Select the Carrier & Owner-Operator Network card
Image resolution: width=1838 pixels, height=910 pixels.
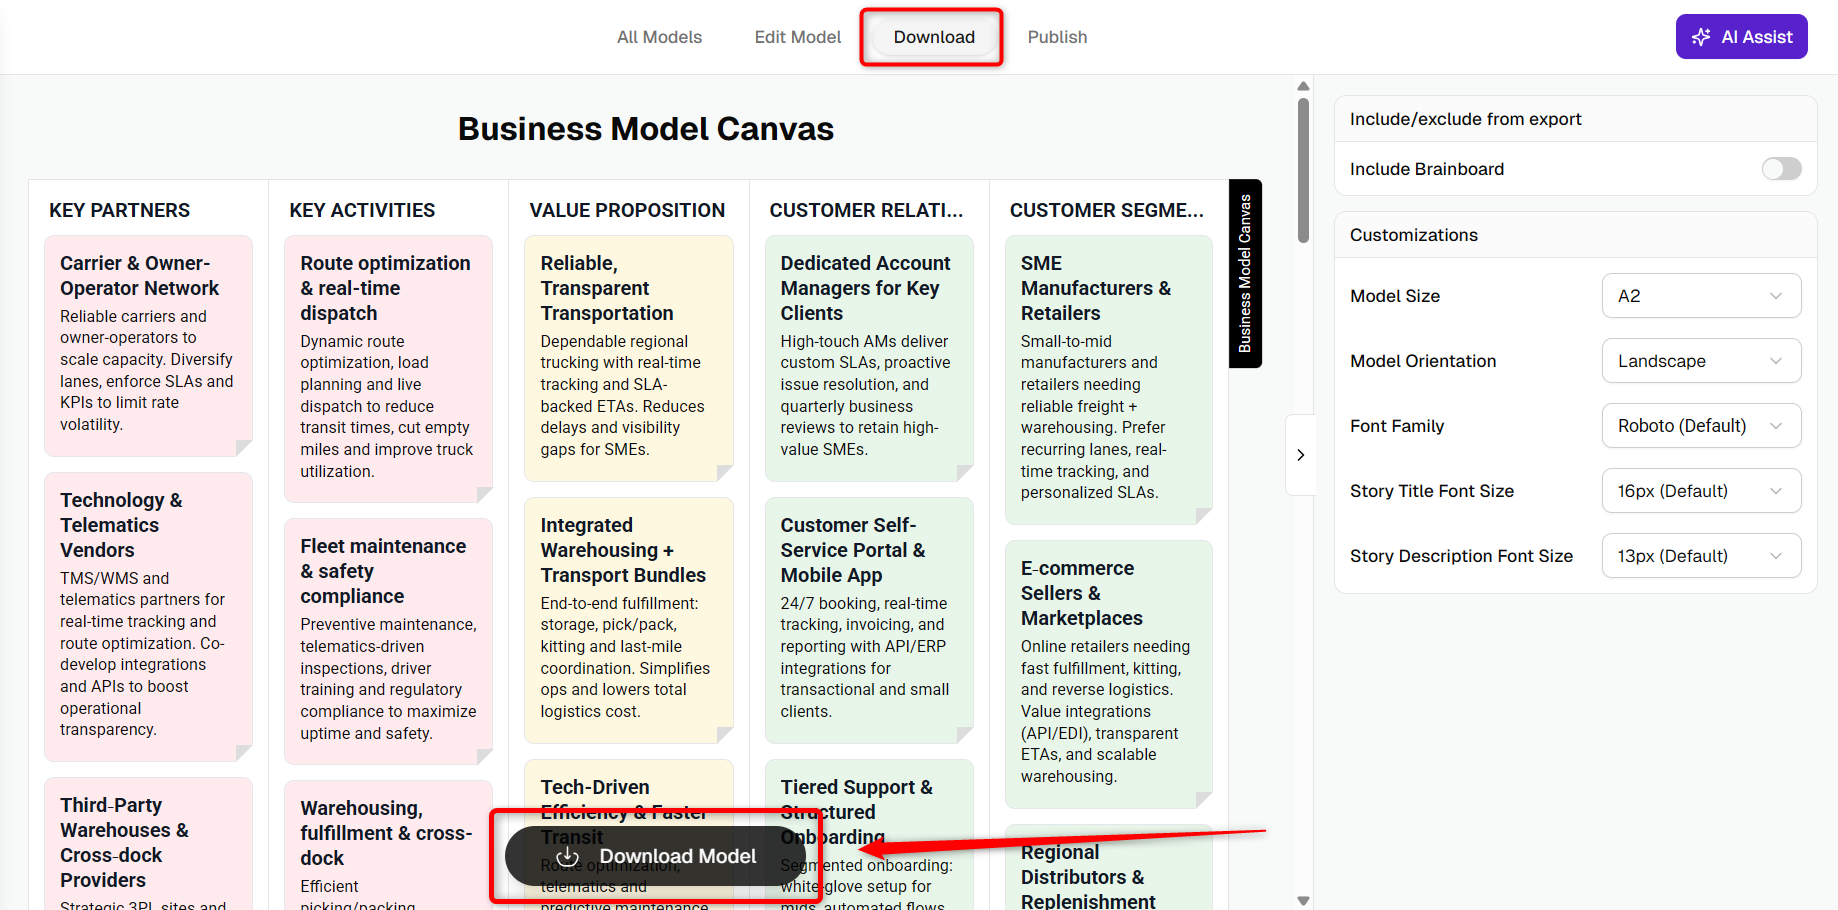pyautogui.click(x=148, y=346)
